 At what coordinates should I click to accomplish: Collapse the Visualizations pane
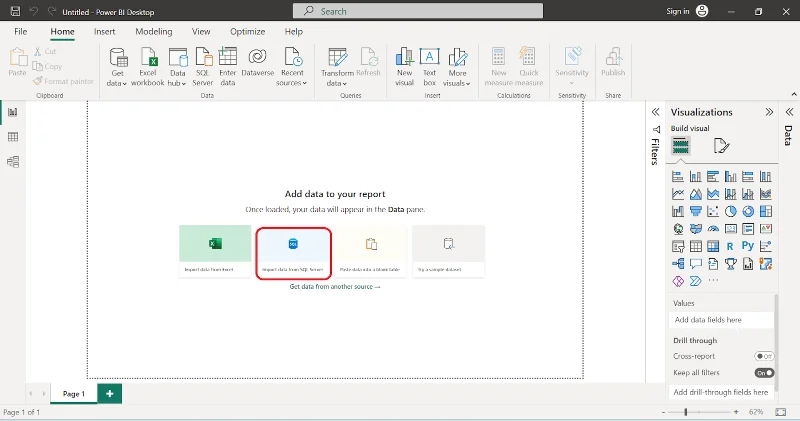click(769, 112)
